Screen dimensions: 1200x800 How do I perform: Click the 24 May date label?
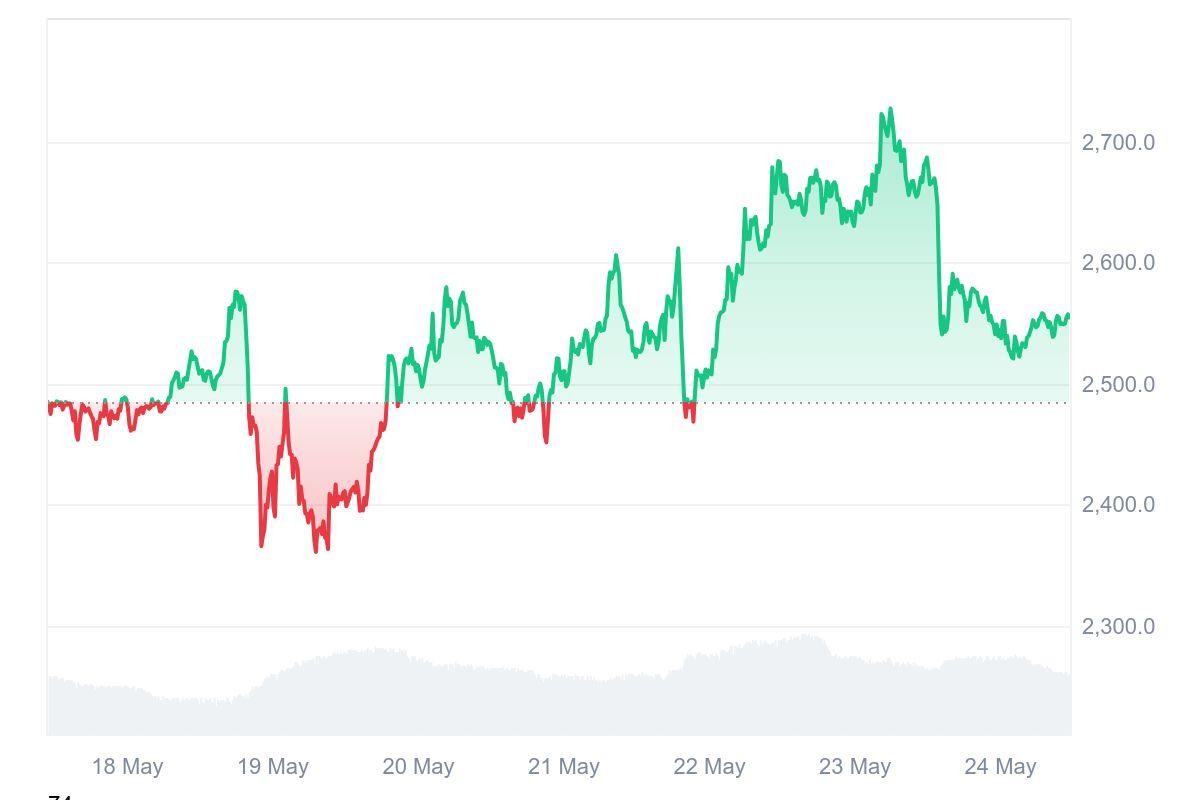click(1000, 767)
